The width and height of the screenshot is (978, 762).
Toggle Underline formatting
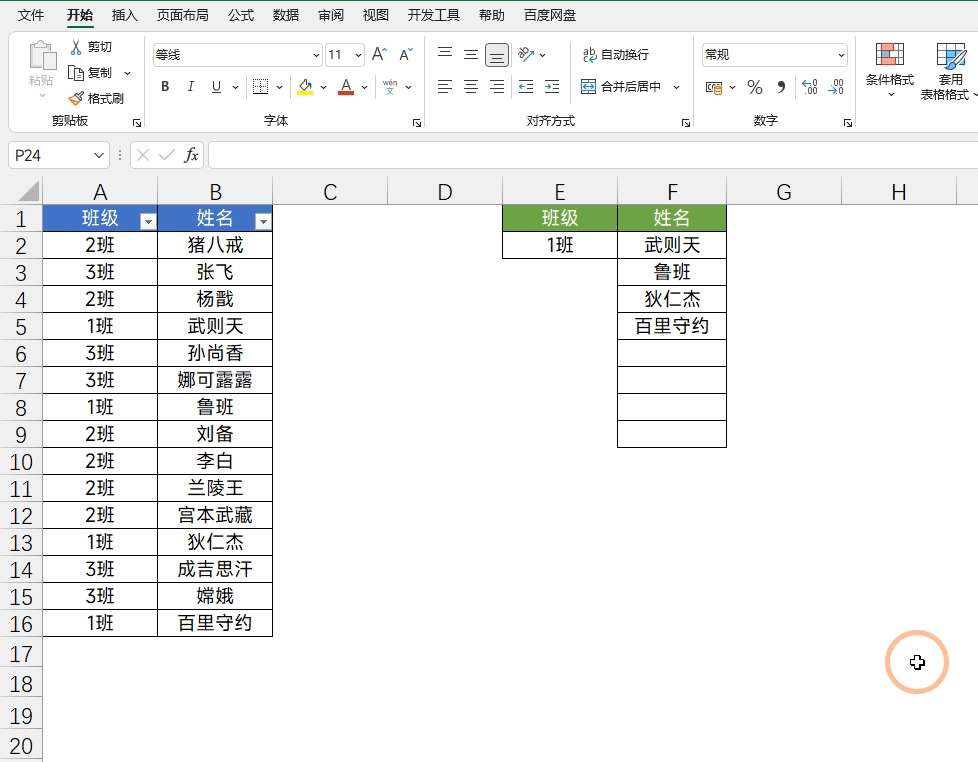216,87
